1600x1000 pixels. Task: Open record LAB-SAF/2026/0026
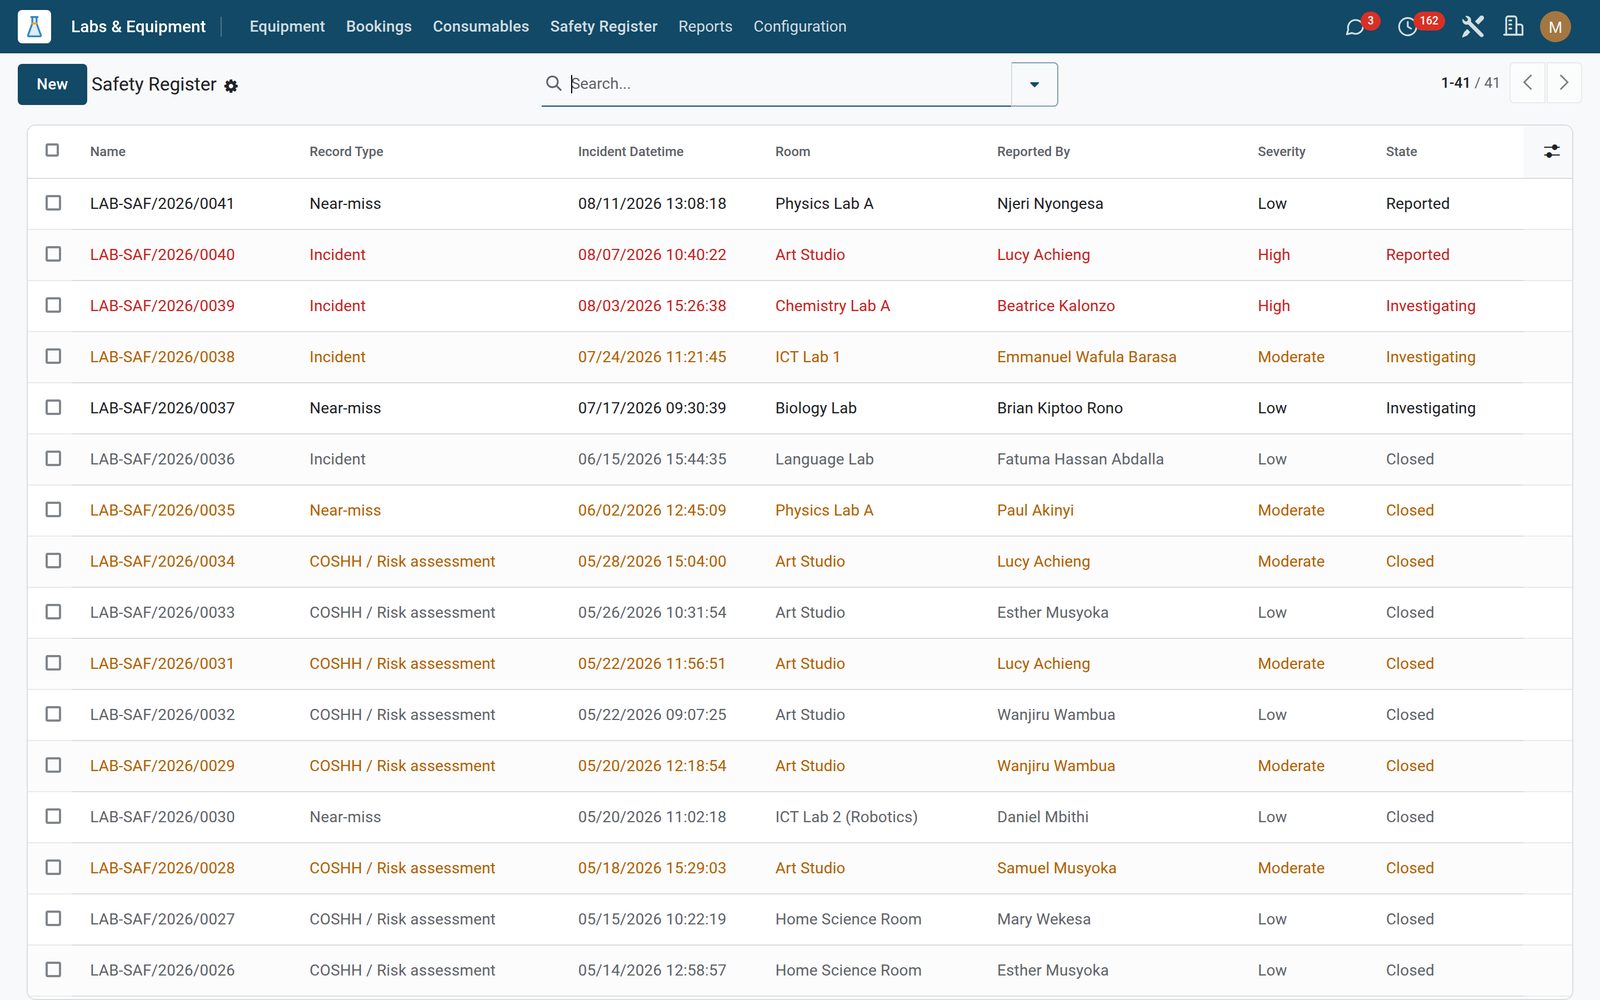(x=162, y=970)
